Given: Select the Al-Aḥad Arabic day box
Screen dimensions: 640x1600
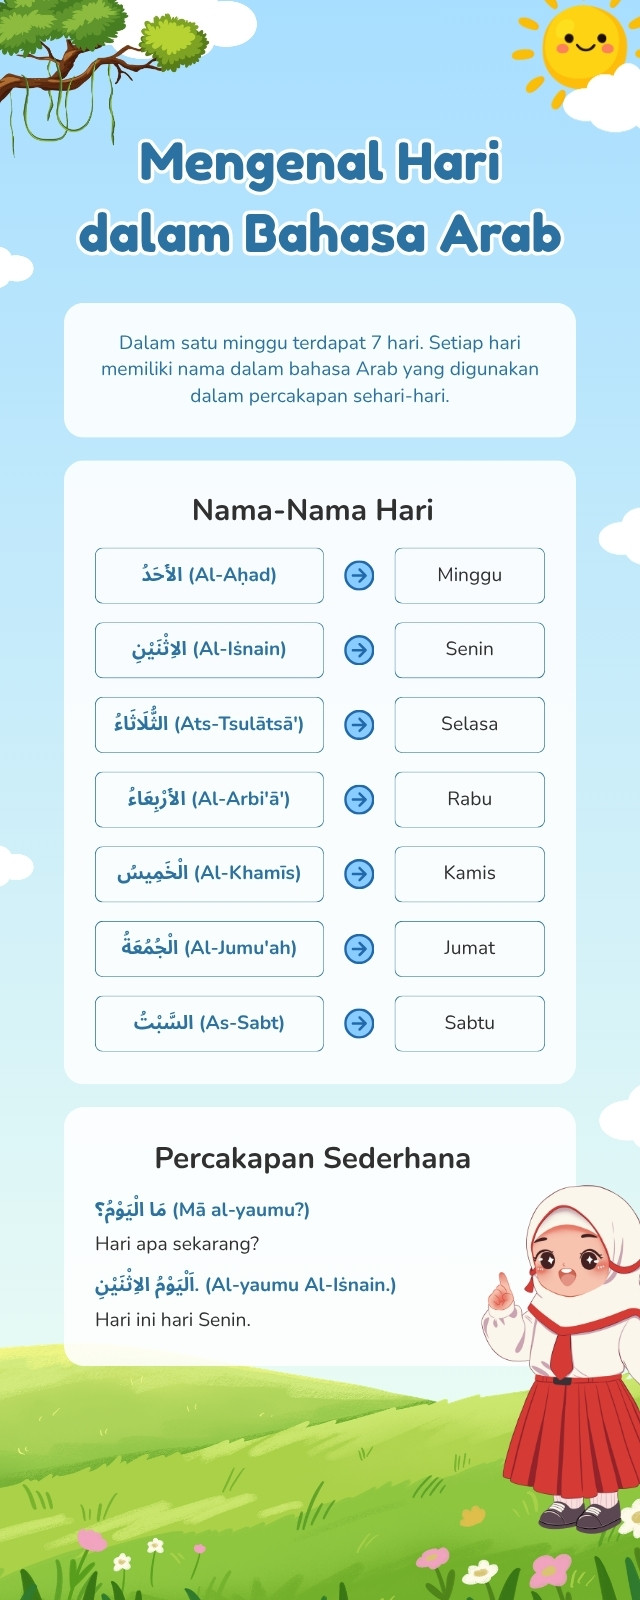Looking at the screenshot, I should pyautogui.click(x=209, y=575).
